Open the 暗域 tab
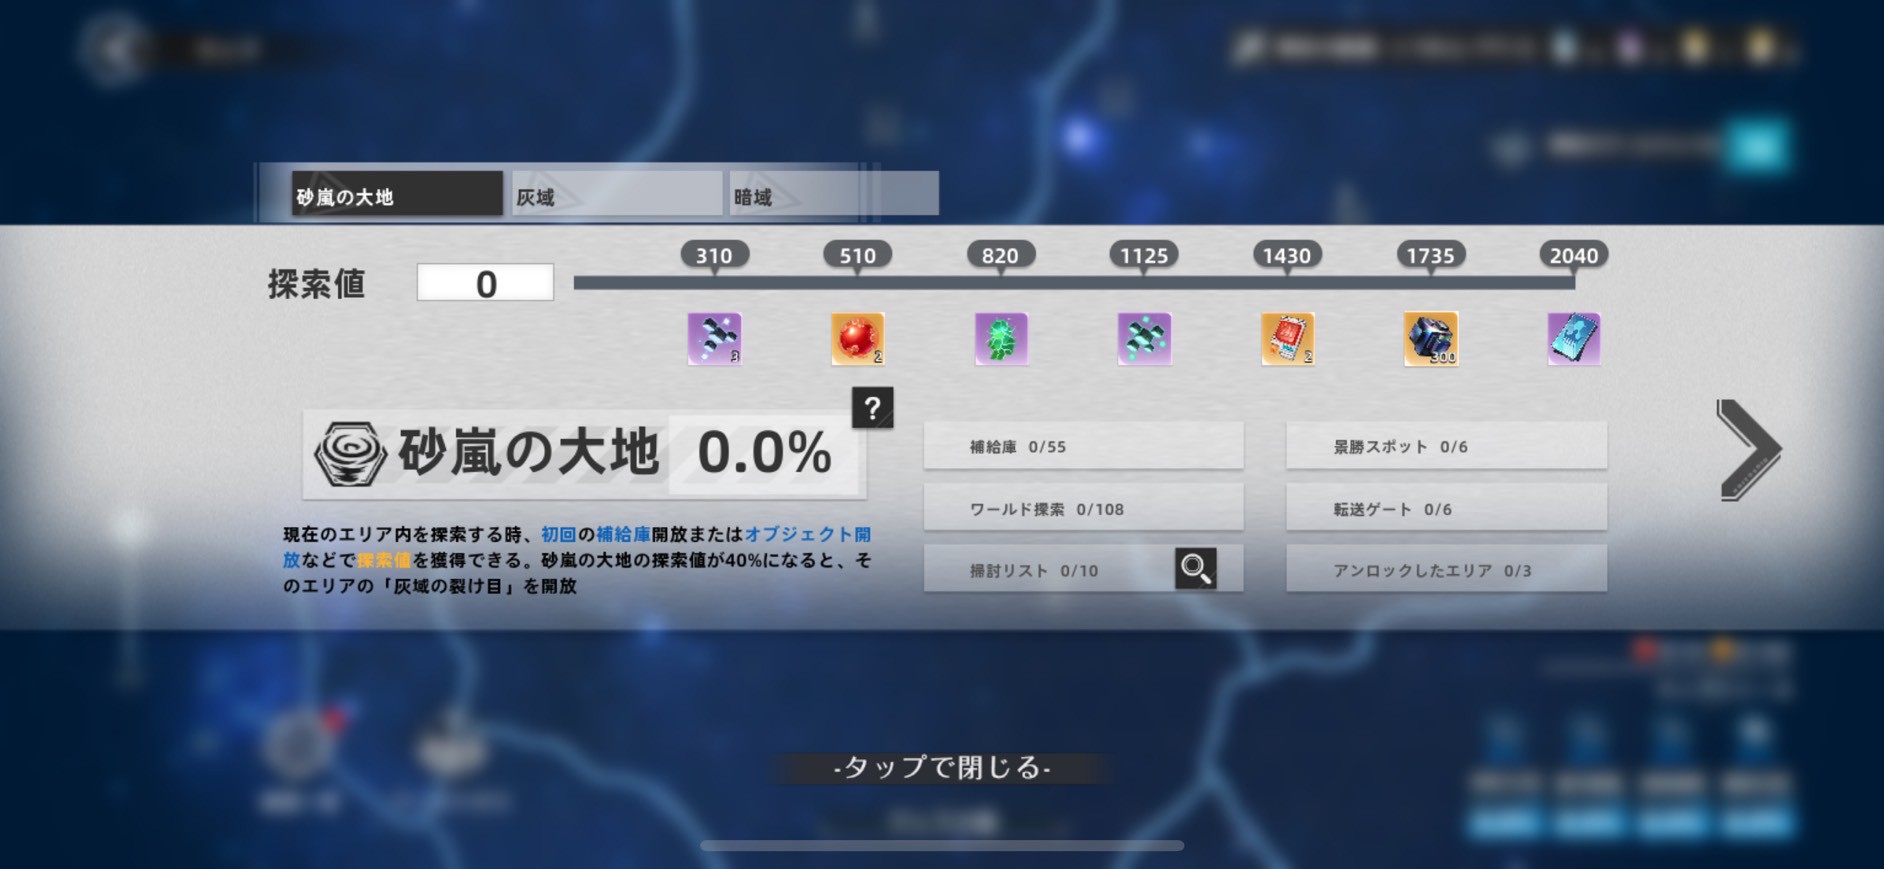Image resolution: width=1884 pixels, height=869 pixels. (834, 194)
